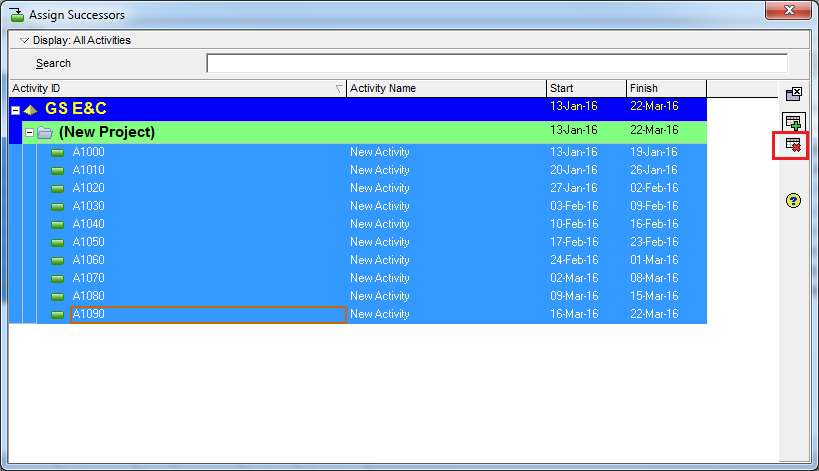Image resolution: width=819 pixels, height=471 pixels.
Task: Click the green activity icon for A1010
Action: point(57,171)
